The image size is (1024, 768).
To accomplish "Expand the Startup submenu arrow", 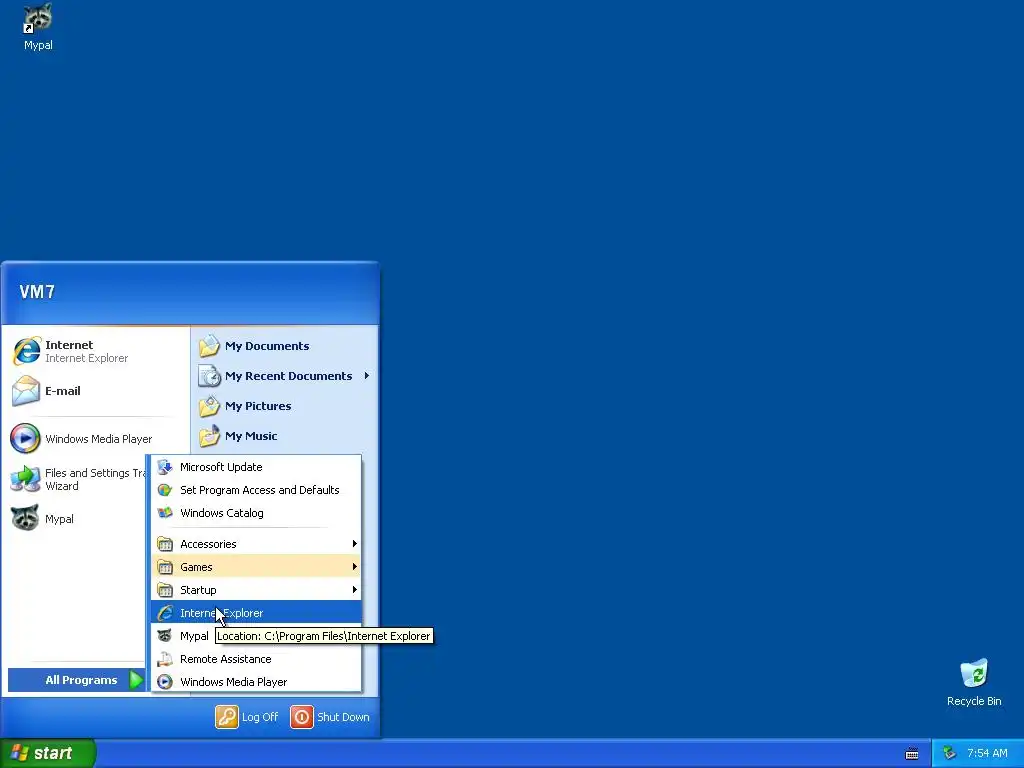I will pos(355,590).
